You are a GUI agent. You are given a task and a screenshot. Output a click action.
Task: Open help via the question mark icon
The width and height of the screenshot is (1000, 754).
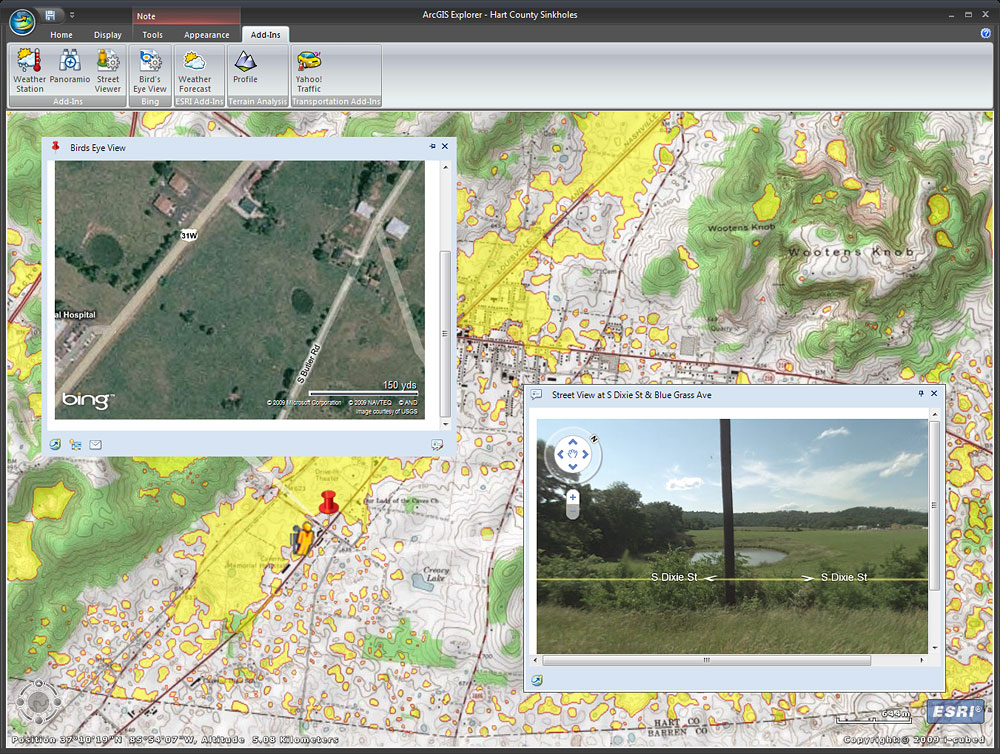985,33
